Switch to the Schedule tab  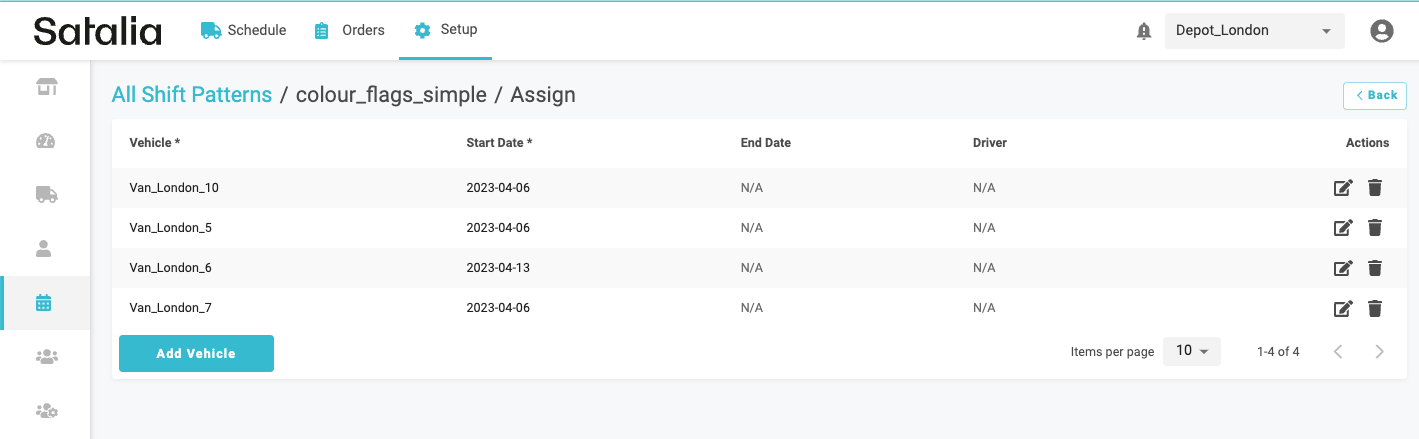tap(244, 30)
